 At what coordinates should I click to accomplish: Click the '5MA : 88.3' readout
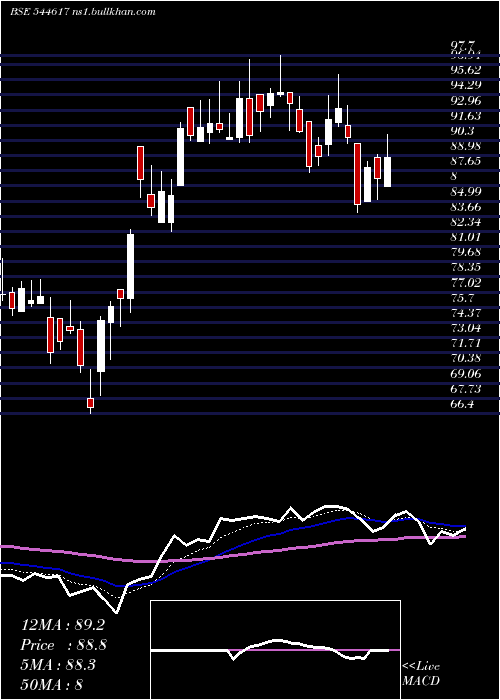(x=60, y=664)
